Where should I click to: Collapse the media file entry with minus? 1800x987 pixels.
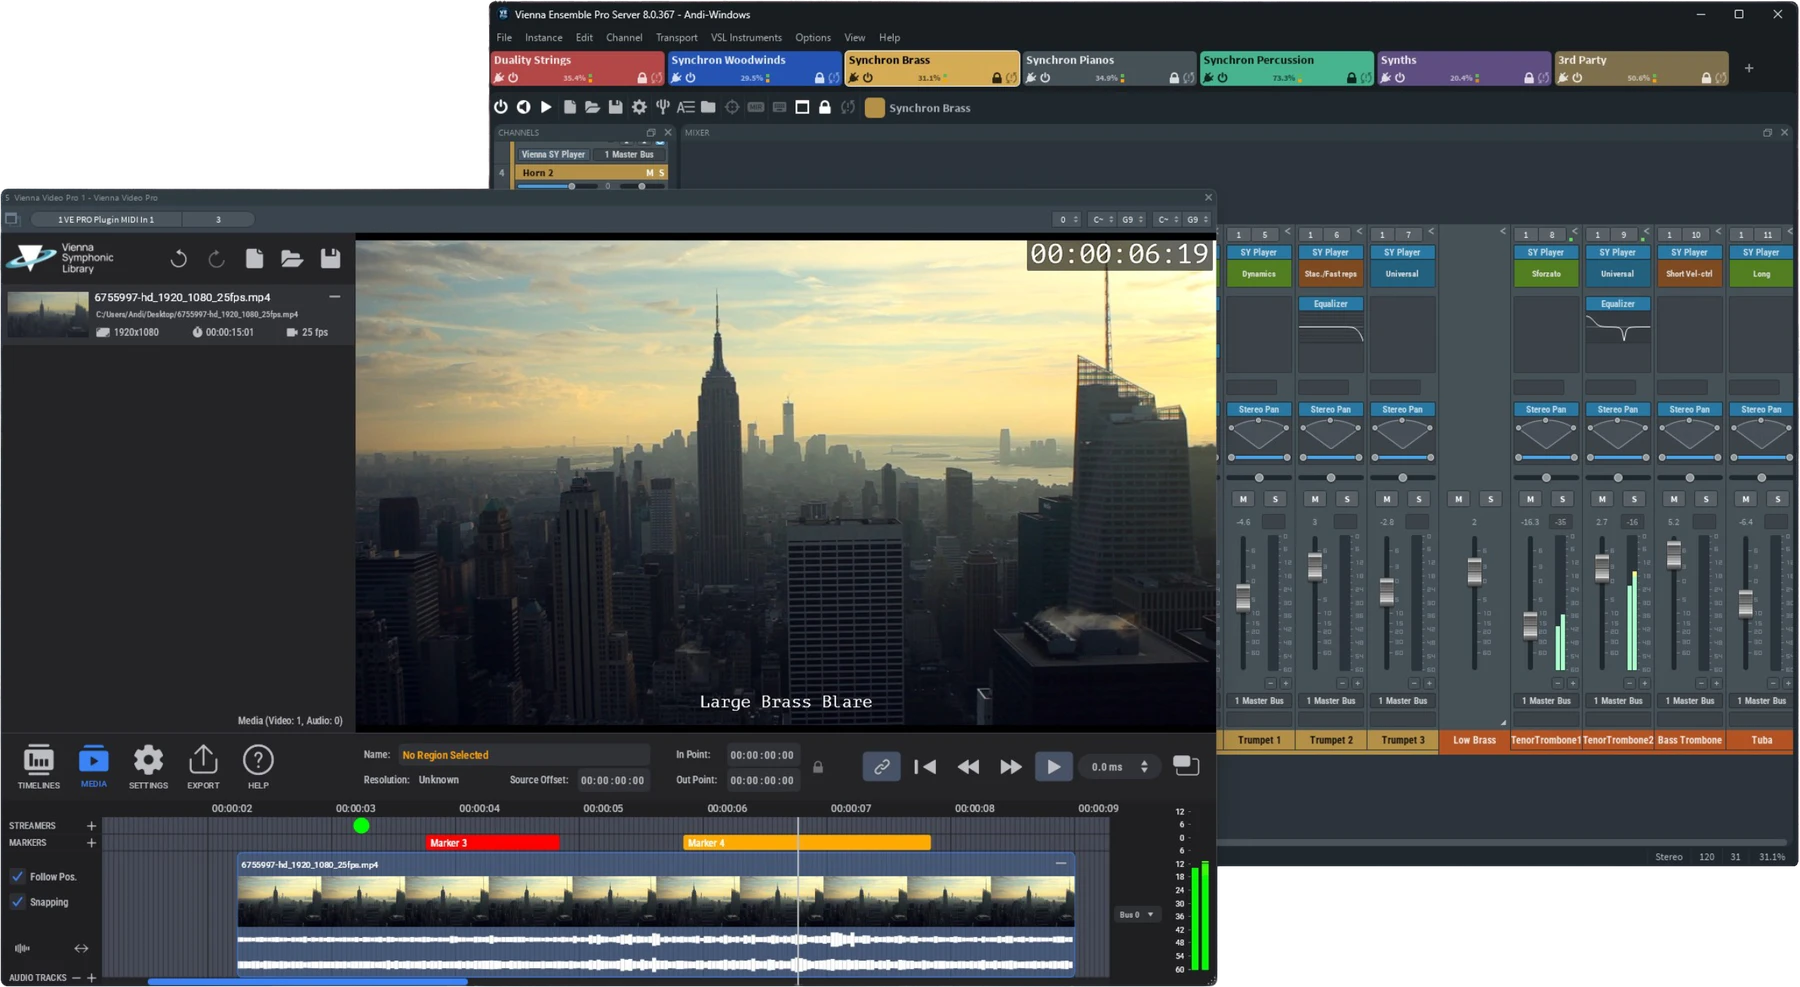tap(335, 297)
